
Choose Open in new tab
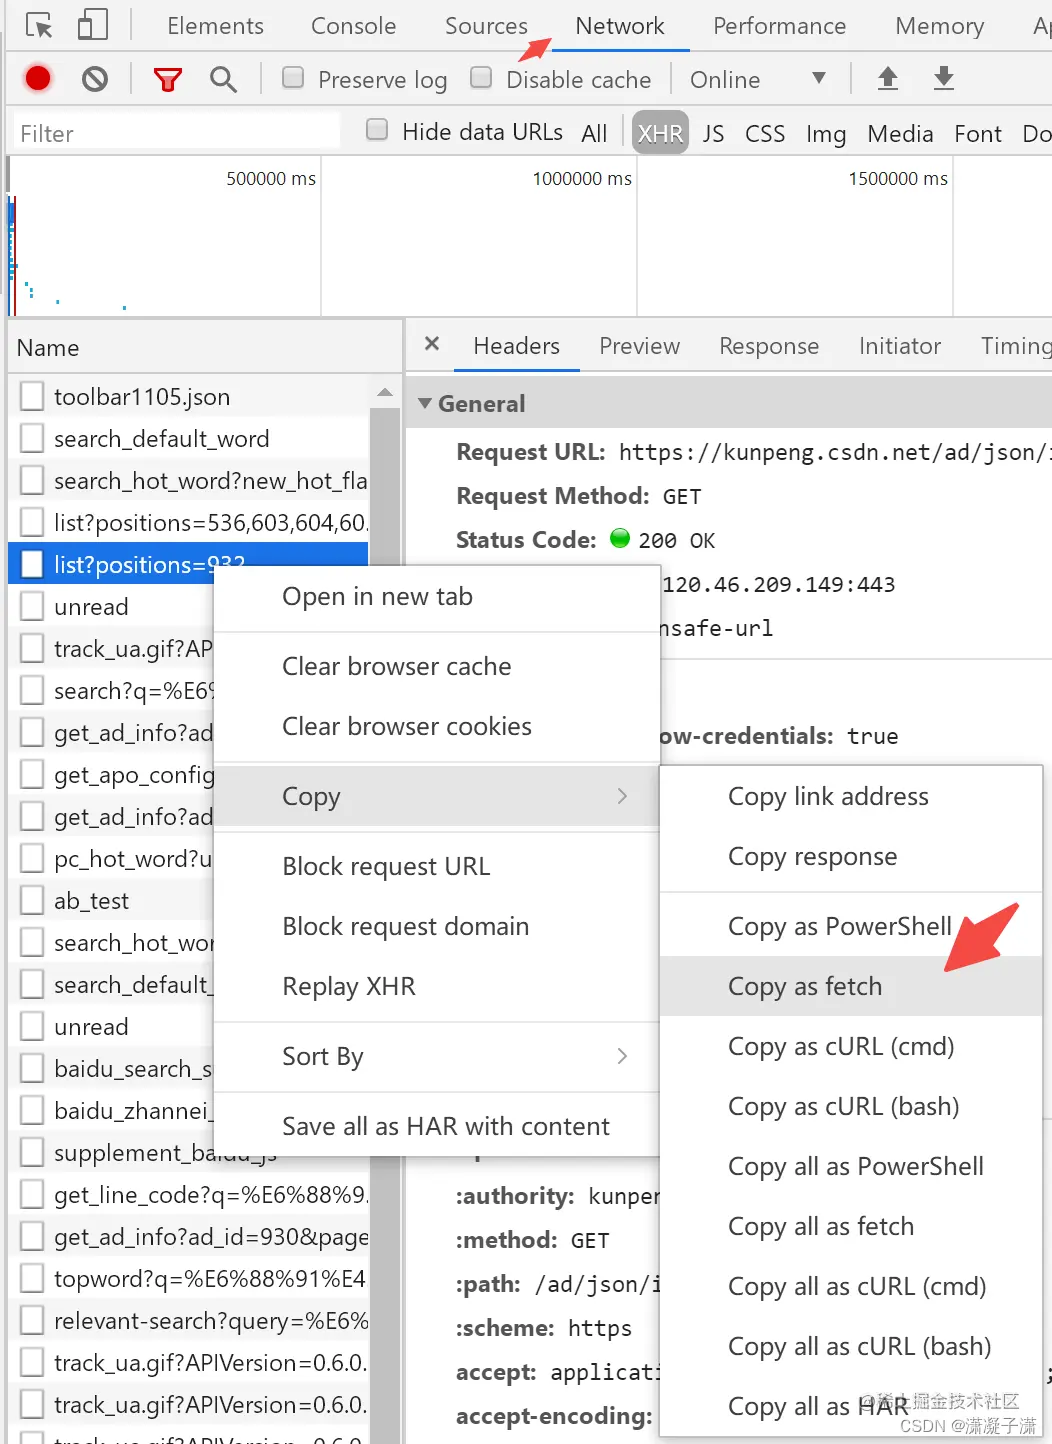coord(437,596)
